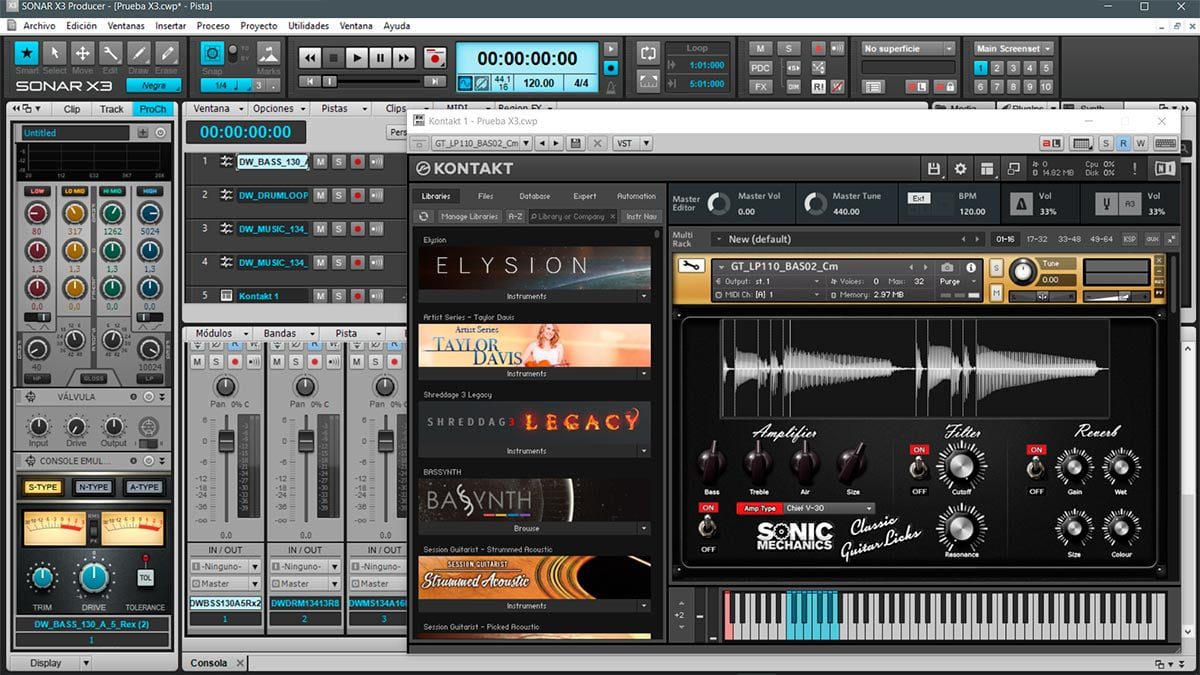Screen dimensions: 1200x675
Task: Select screenset number 5
Action: [x=1046, y=68]
